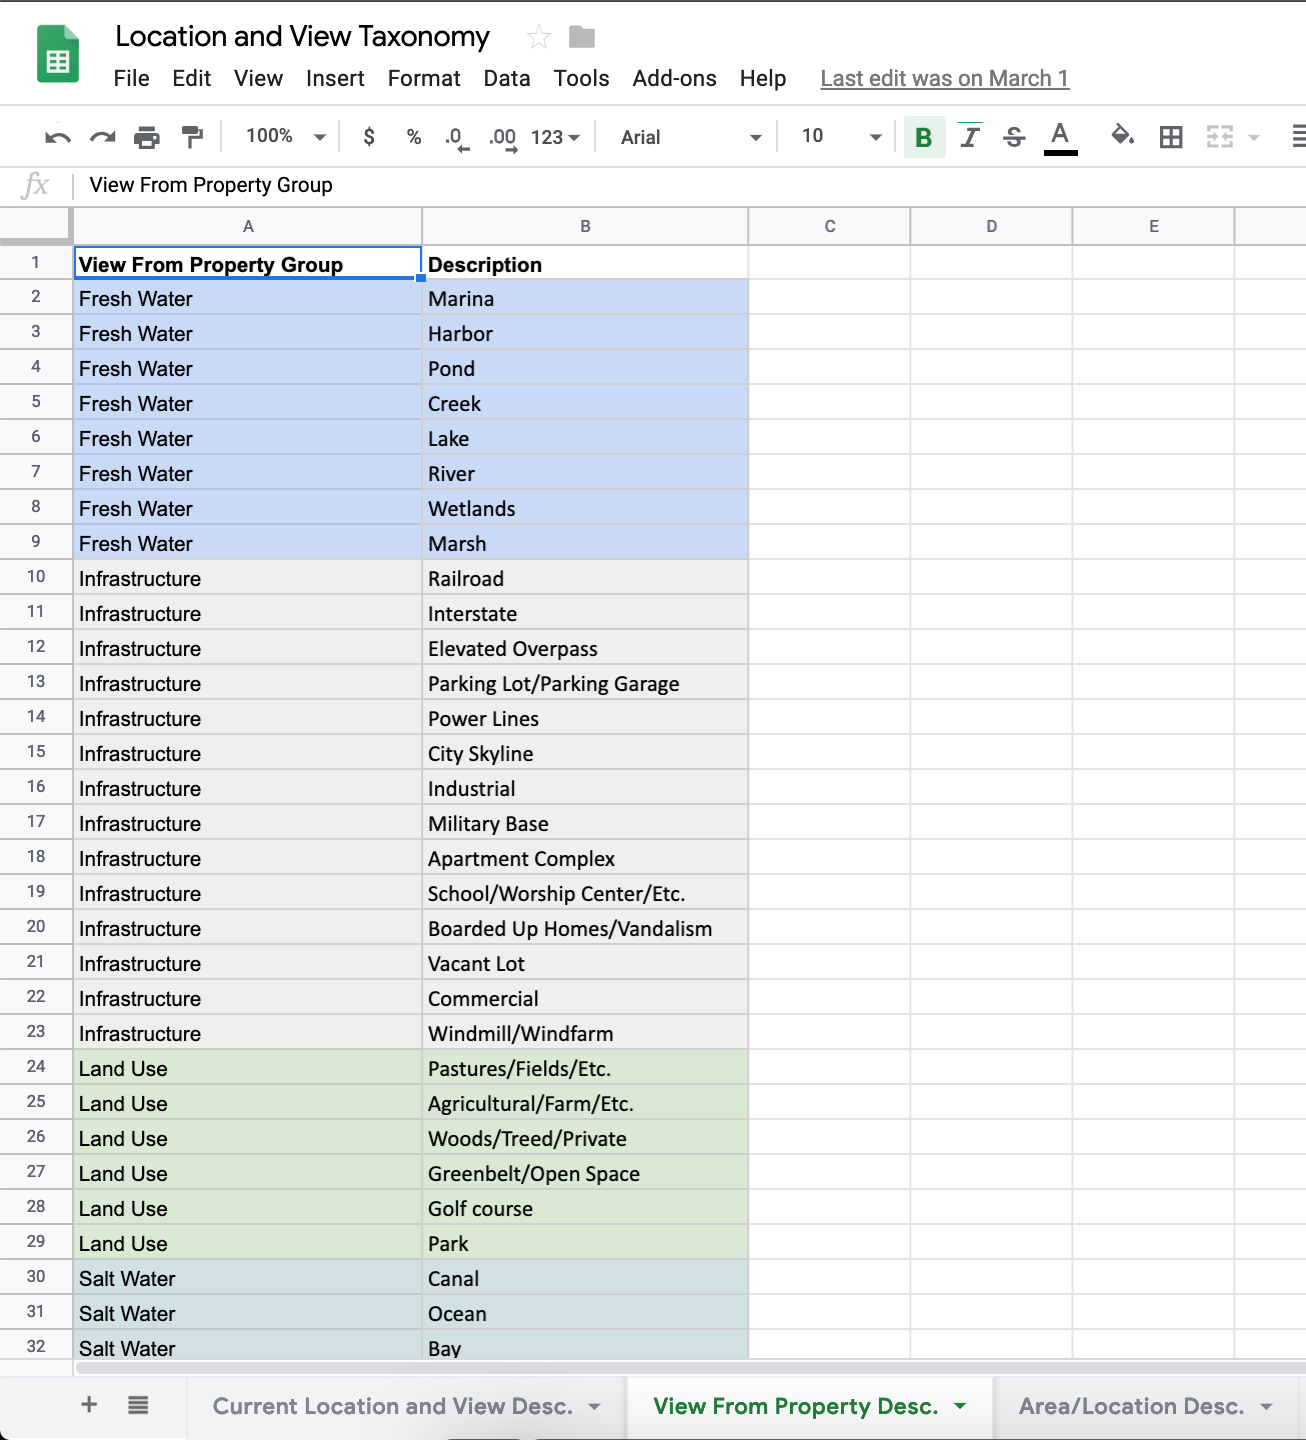Open 'Last edit was on March 1' link
1306x1440 pixels.
pyautogui.click(x=944, y=79)
